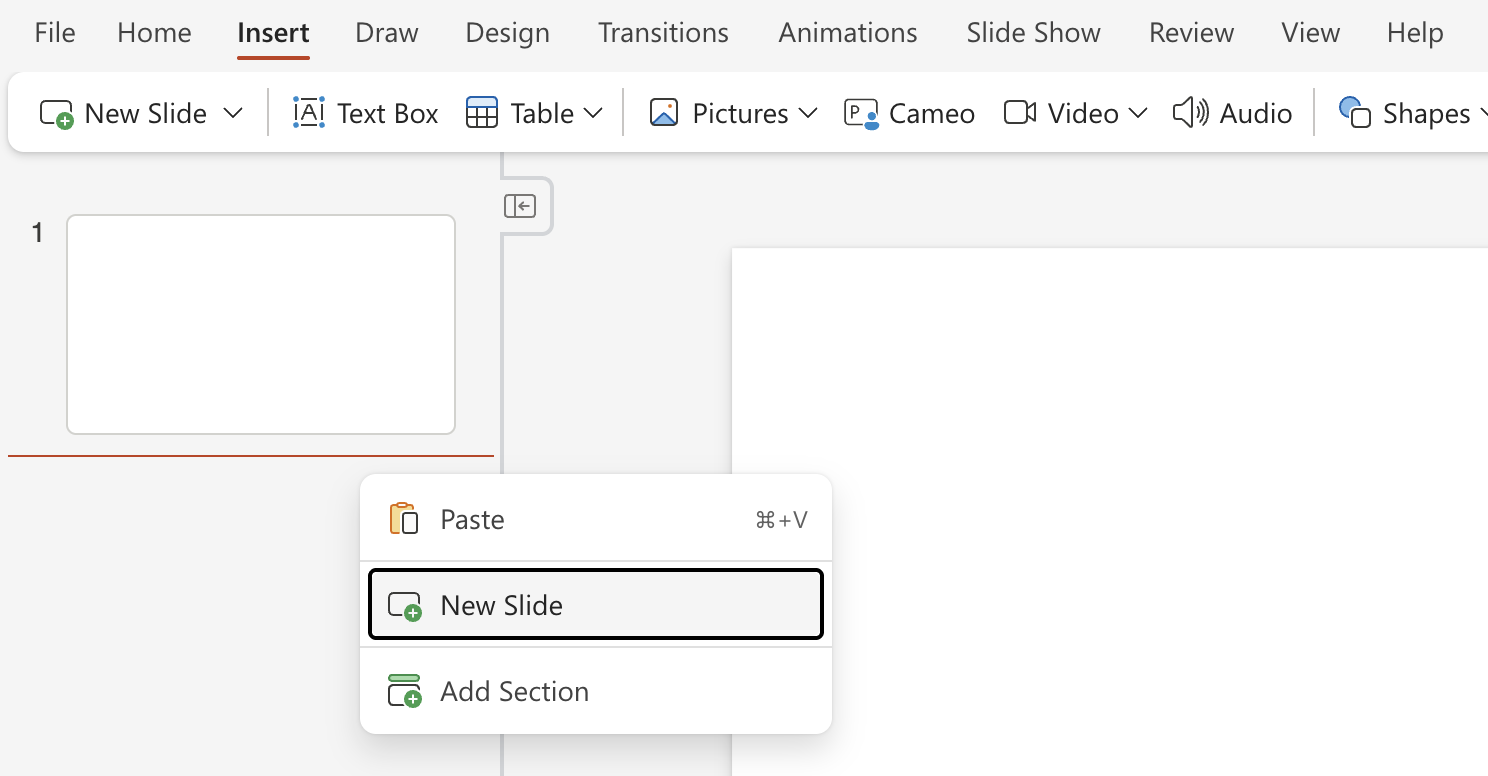Go to the Transitions tab
This screenshot has width=1488, height=776.
pos(664,33)
